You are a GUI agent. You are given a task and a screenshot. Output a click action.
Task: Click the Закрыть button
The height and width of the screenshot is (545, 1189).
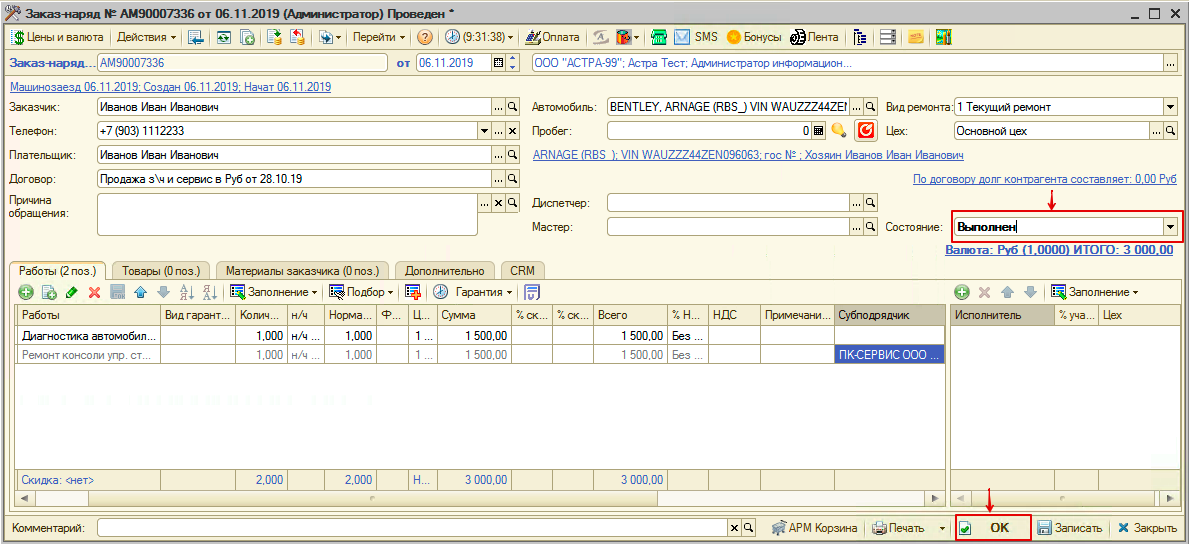[1147, 528]
